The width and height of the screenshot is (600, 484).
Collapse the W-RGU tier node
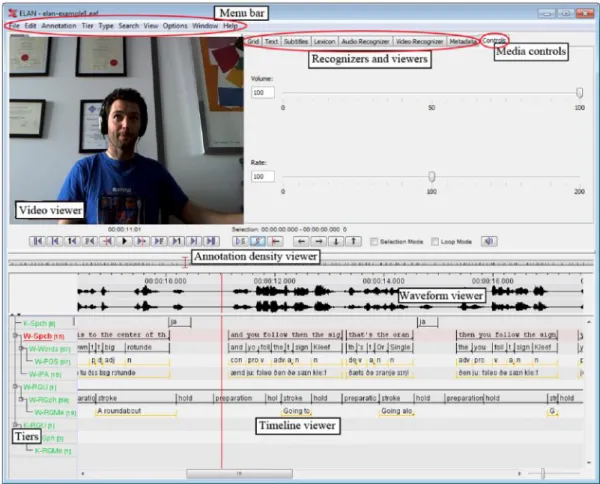[15, 386]
